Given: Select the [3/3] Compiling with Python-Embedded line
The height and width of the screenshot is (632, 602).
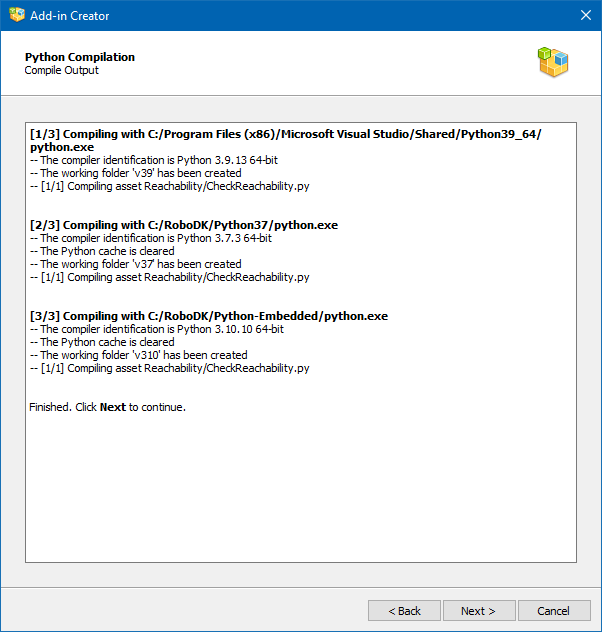Looking at the screenshot, I should pyautogui.click(x=209, y=316).
